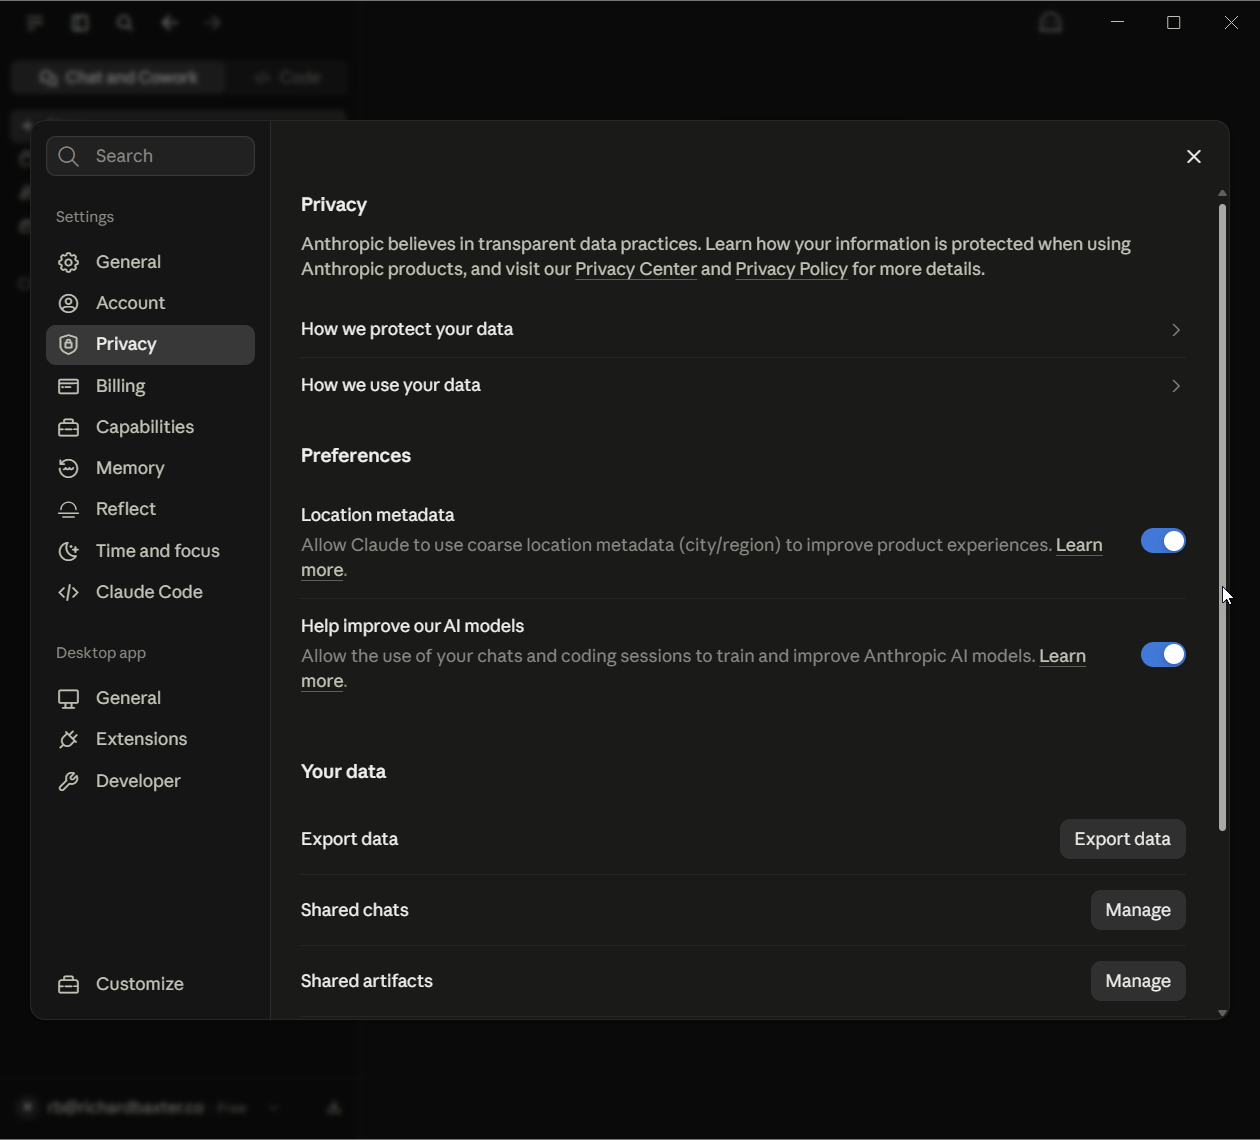Click the scrollbar up arrow in settings
The image size is (1260, 1140).
pos(1222,193)
